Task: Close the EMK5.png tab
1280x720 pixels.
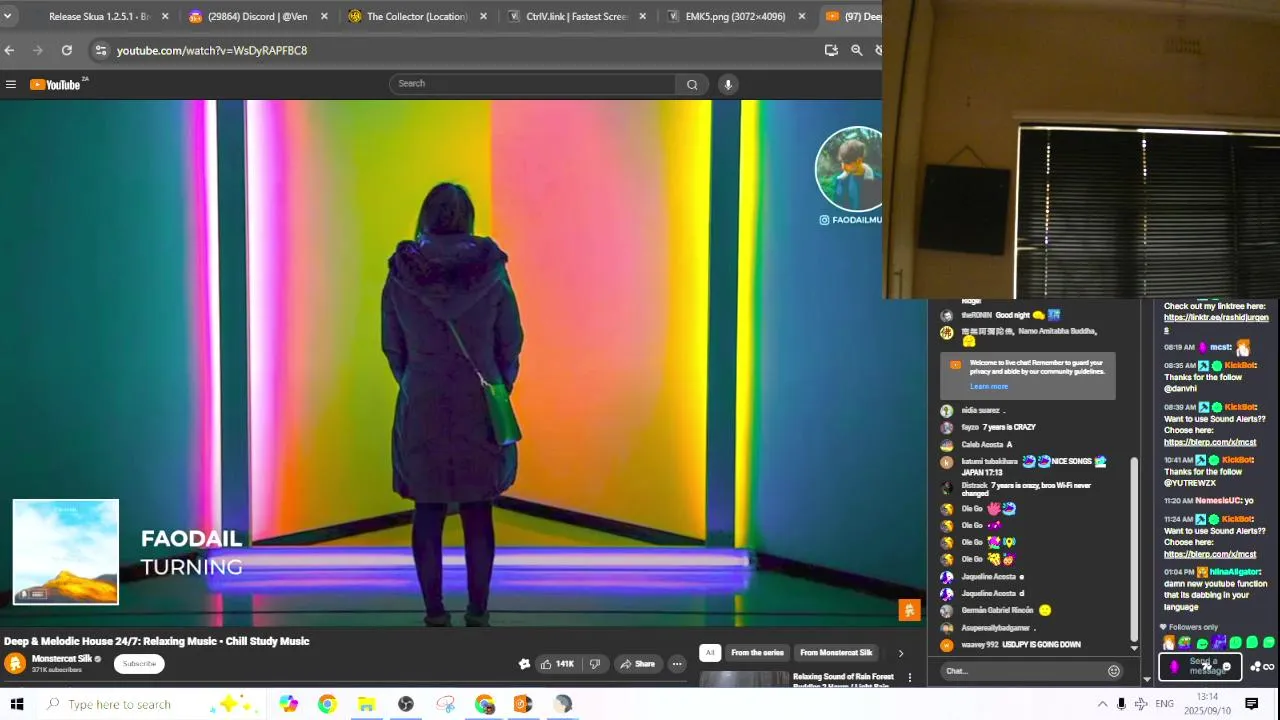Action: tap(801, 16)
